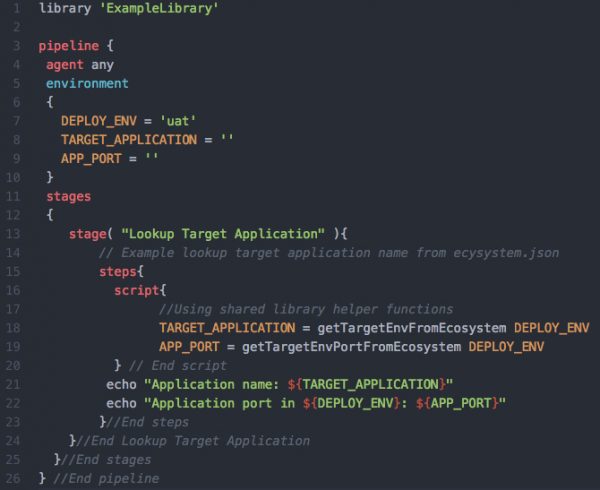The image size is (600, 490).
Task: Click the End steps comment
Action: click(148, 422)
